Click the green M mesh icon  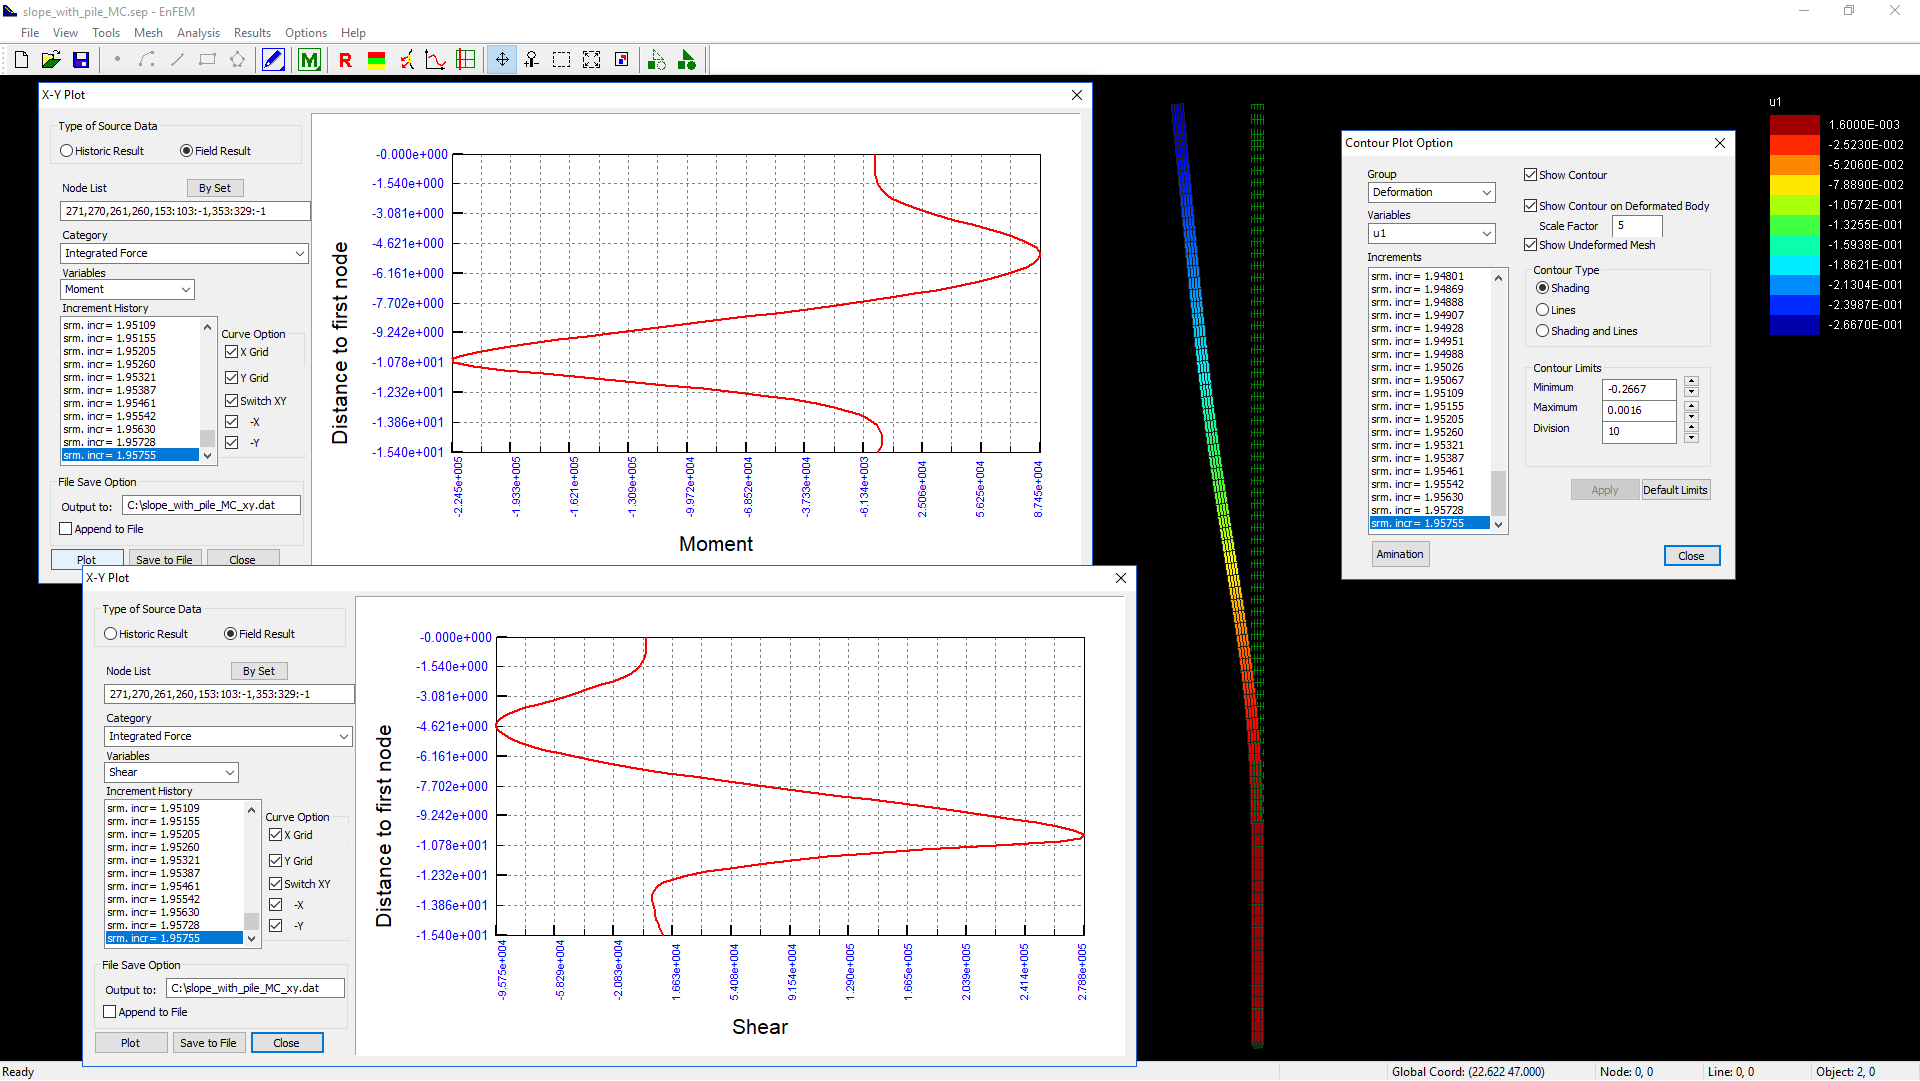(x=309, y=60)
